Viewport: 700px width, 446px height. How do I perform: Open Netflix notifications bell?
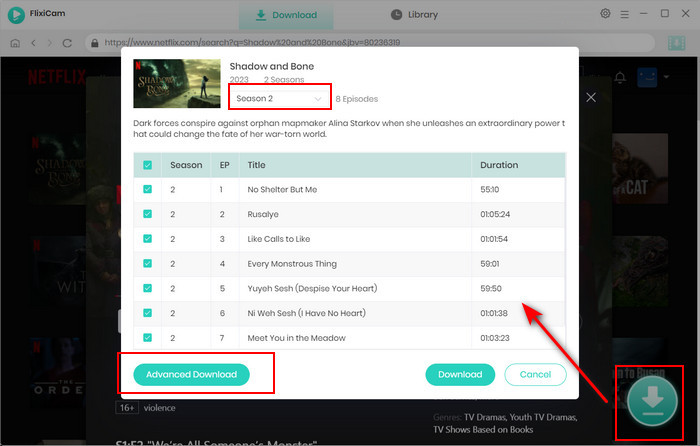620,77
